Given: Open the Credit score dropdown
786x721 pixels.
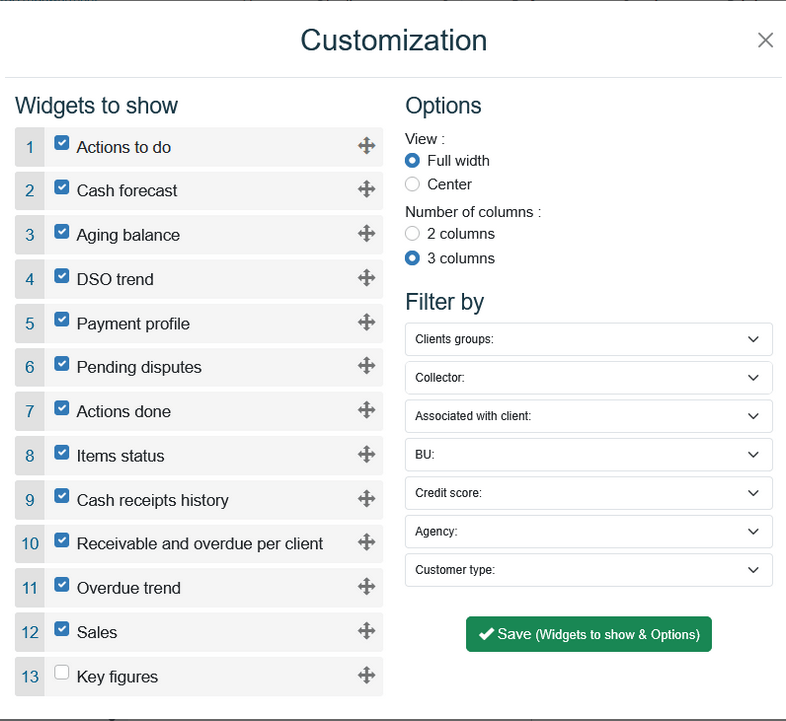Looking at the screenshot, I should tap(588, 493).
